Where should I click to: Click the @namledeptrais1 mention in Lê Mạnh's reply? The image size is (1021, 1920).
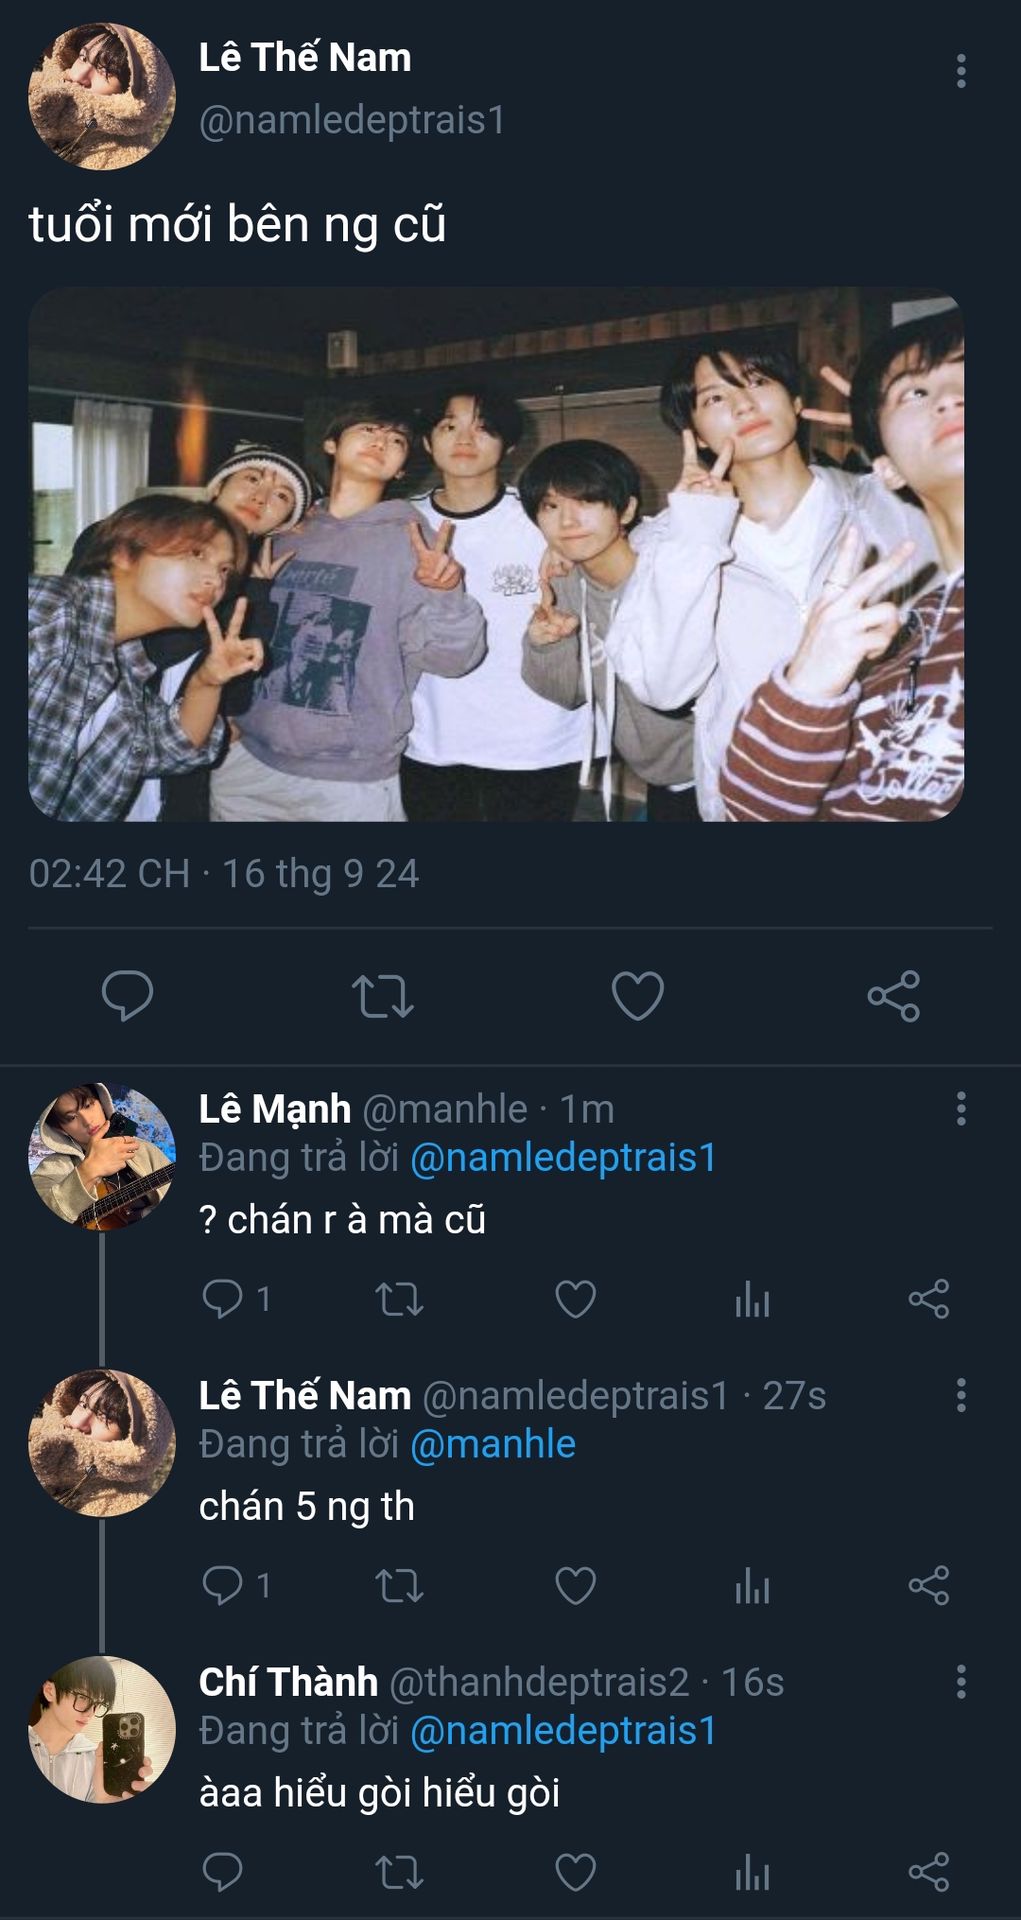pos(564,1157)
